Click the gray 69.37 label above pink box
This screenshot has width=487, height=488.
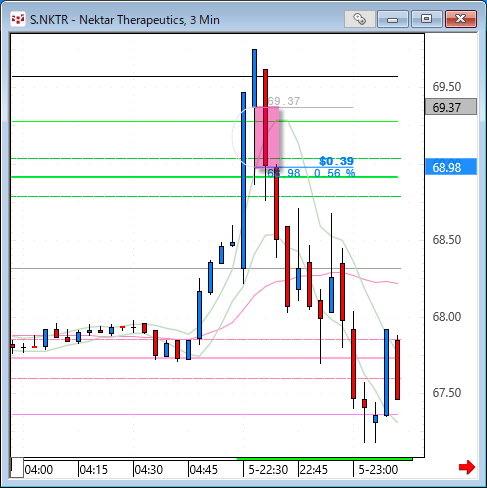284,101
